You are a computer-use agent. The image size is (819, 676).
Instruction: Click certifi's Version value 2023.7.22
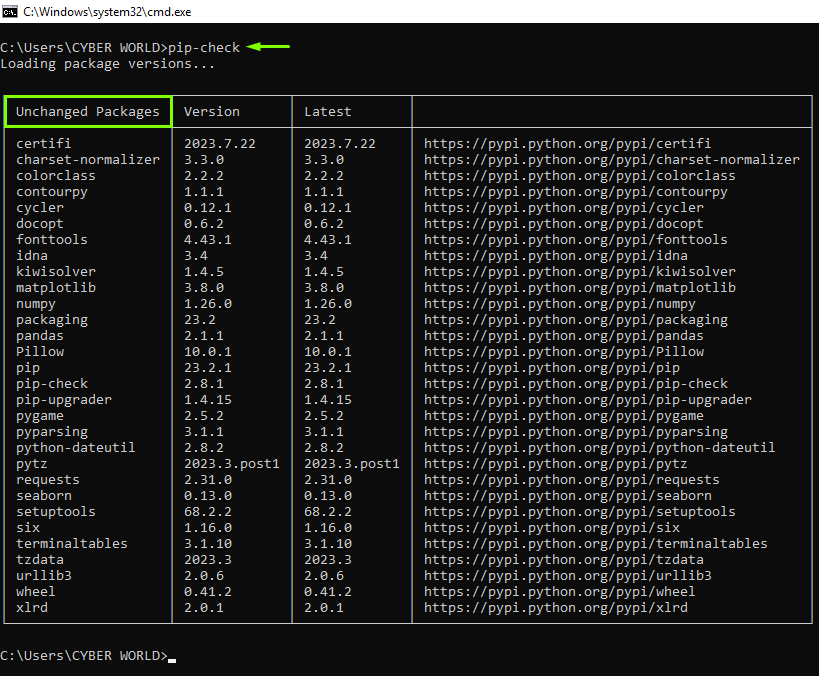point(219,144)
